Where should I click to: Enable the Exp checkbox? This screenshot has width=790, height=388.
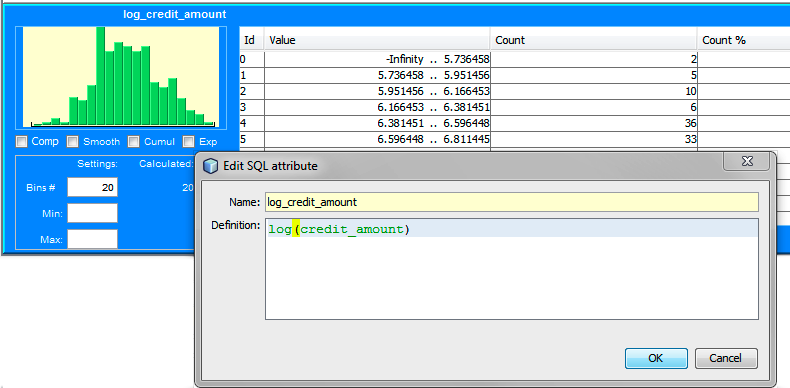pyautogui.click(x=188, y=142)
